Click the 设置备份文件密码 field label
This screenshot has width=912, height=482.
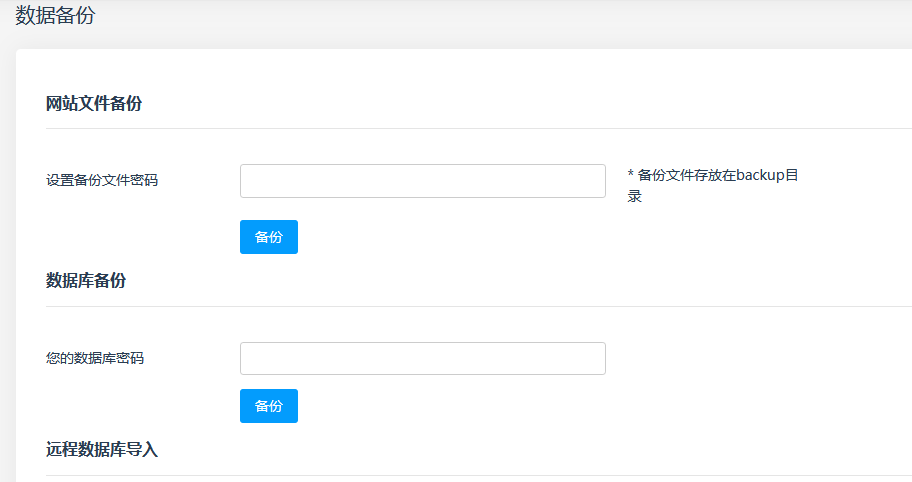point(102,180)
